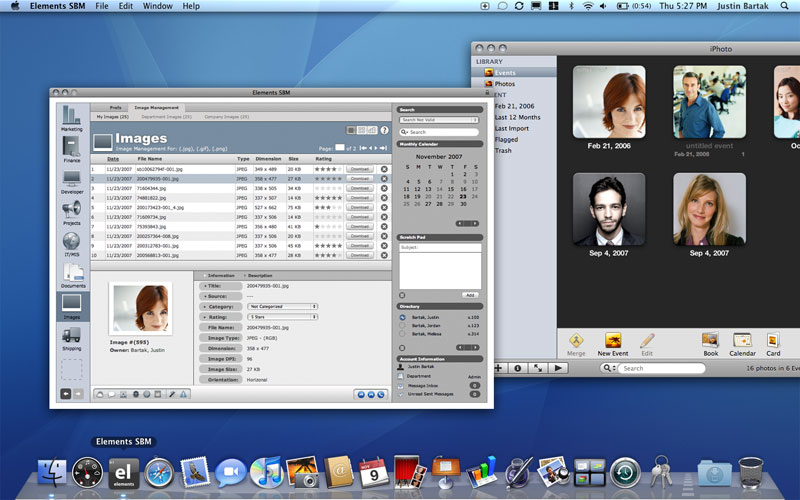Click the Add button in Scratch Pad

(x=469, y=295)
